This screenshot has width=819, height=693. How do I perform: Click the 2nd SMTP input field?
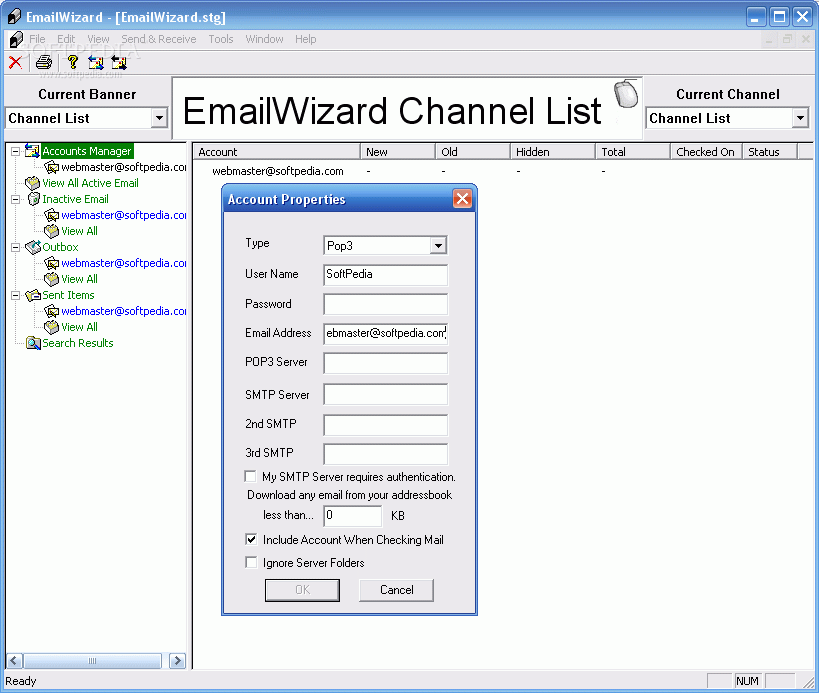pyautogui.click(x=385, y=425)
